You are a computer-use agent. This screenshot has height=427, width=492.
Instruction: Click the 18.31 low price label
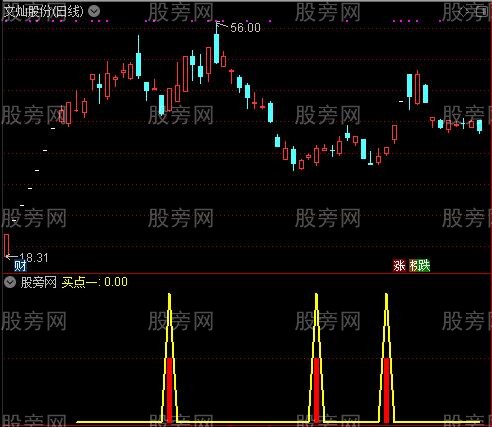(34, 257)
